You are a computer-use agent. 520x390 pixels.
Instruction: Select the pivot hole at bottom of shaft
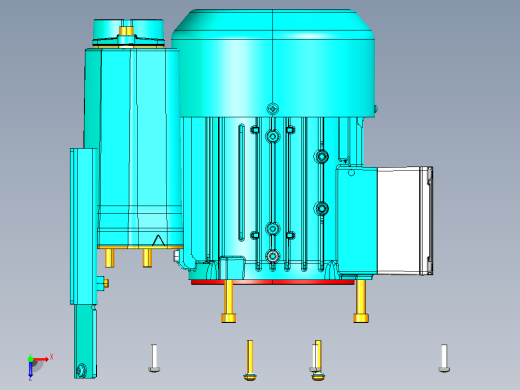tap(81, 370)
